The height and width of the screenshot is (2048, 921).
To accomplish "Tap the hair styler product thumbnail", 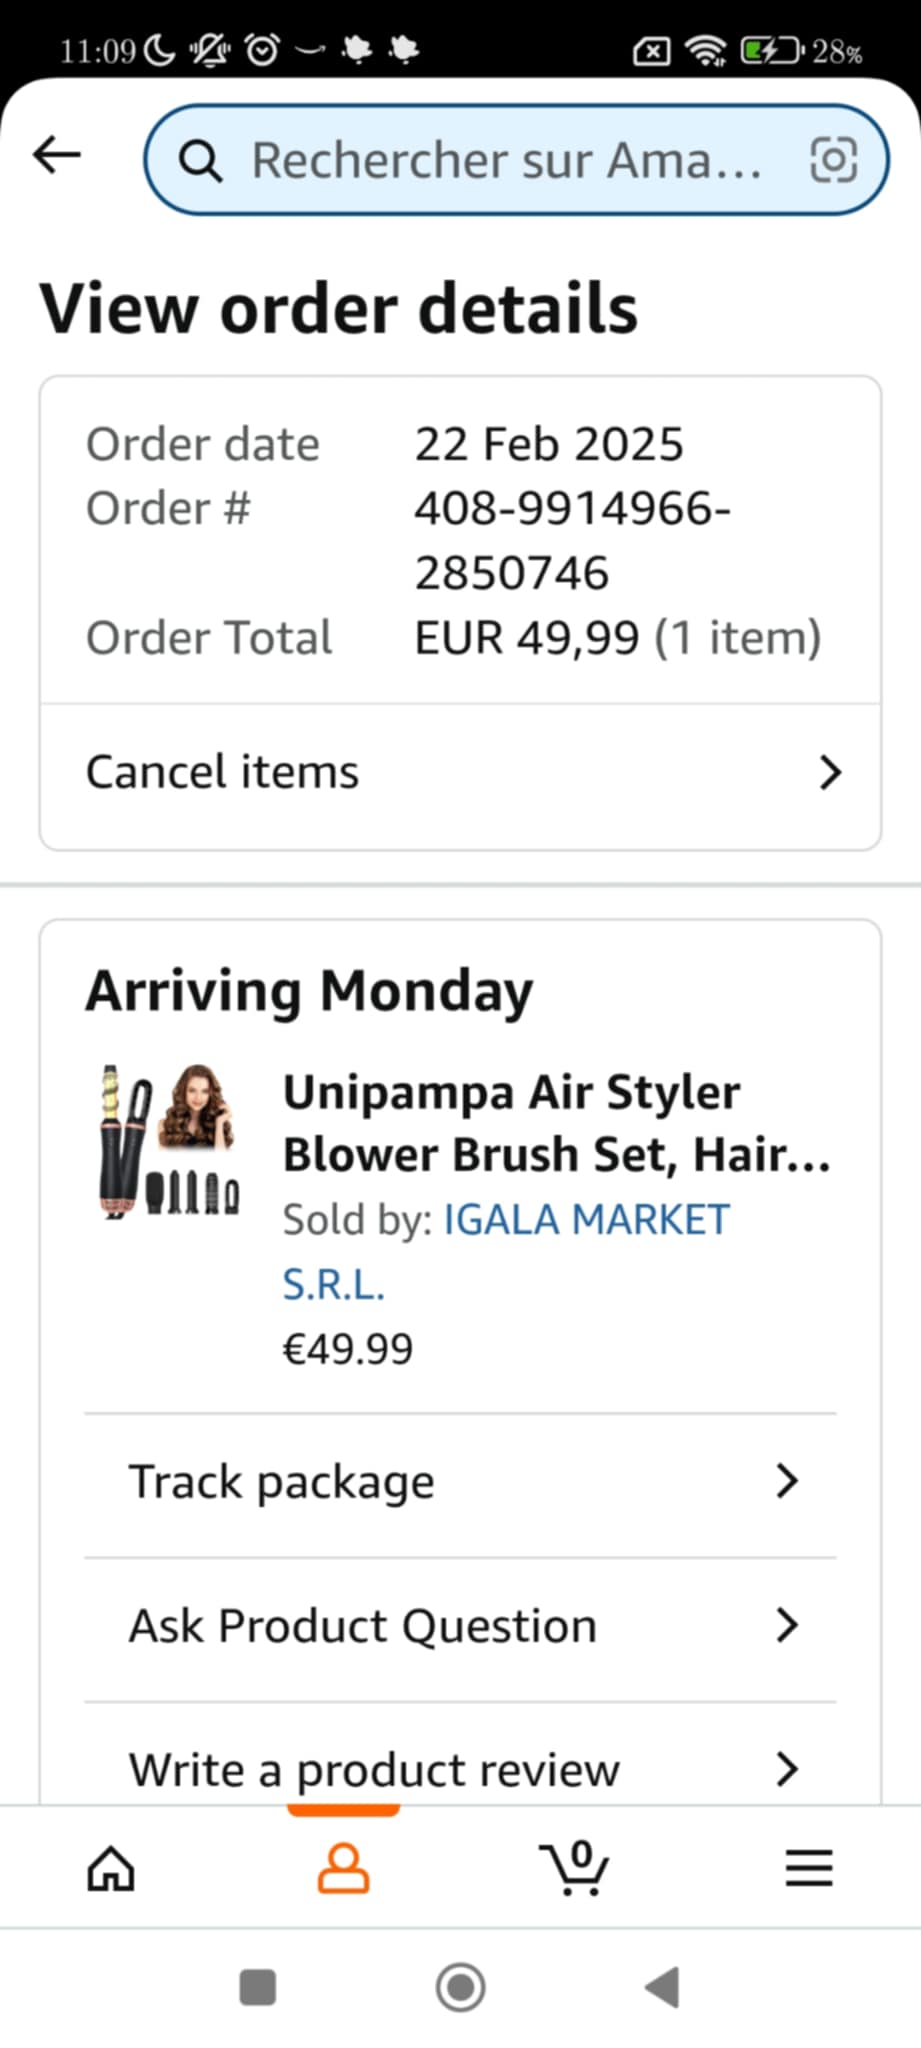I will click(x=169, y=1140).
